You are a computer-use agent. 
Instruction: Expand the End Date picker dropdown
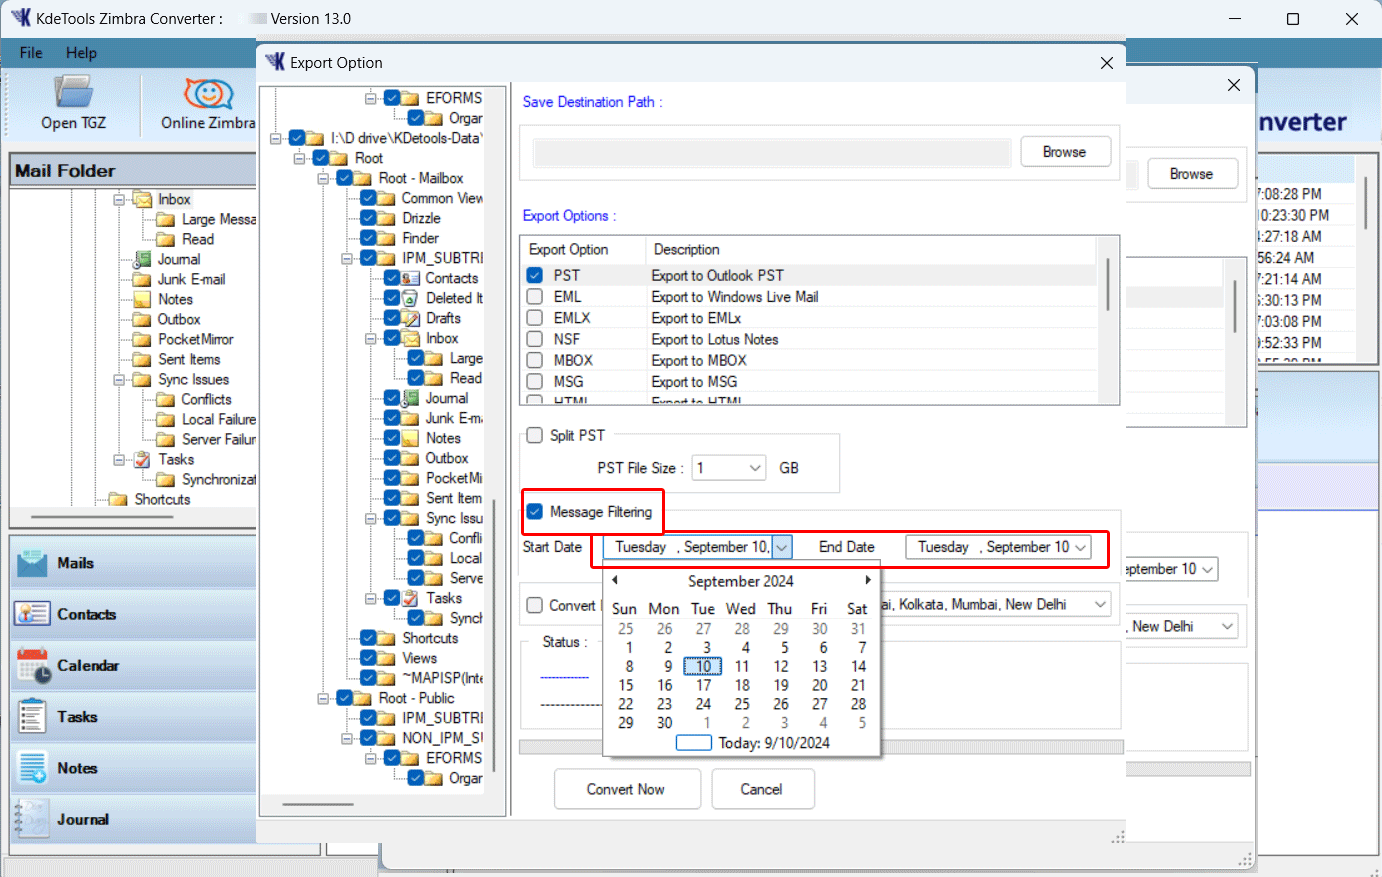1080,547
